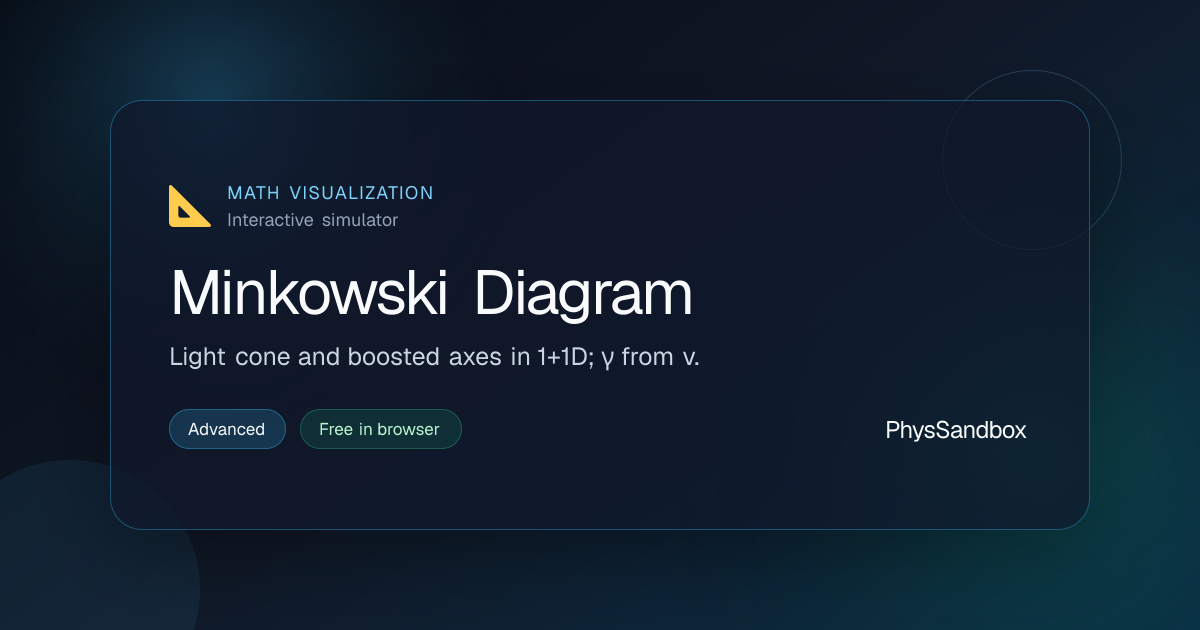Click the Interactive simulator subtitle
The image size is (1200, 630).
[312, 220]
